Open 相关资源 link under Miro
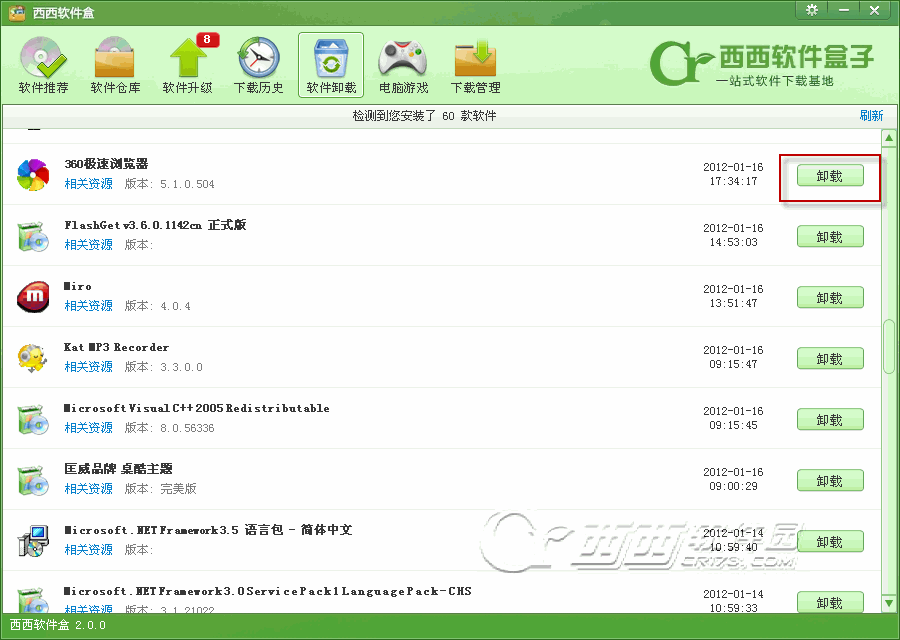The width and height of the screenshot is (900, 640). coord(88,305)
